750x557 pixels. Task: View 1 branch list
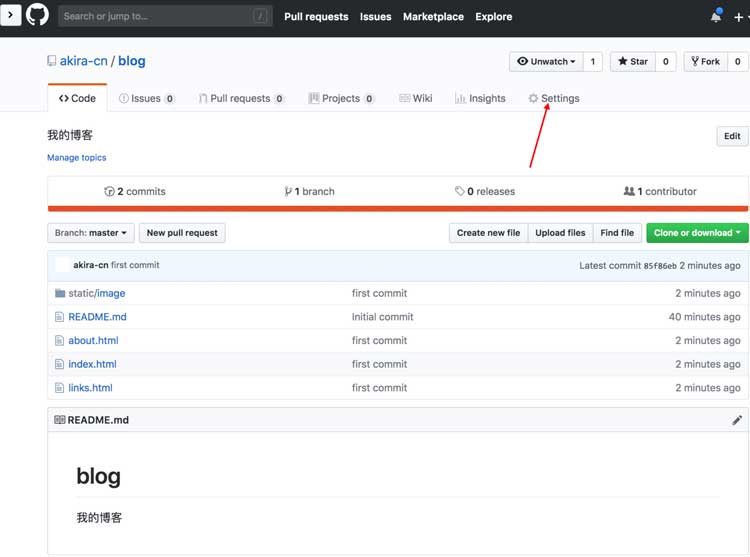pyautogui.click(x=309, y=192)
